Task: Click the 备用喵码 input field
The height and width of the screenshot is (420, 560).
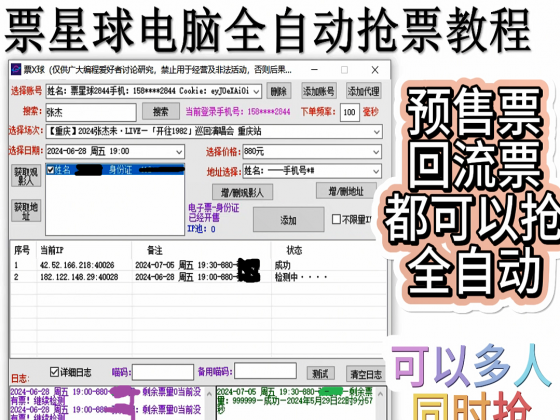Action: coord(265,371)
